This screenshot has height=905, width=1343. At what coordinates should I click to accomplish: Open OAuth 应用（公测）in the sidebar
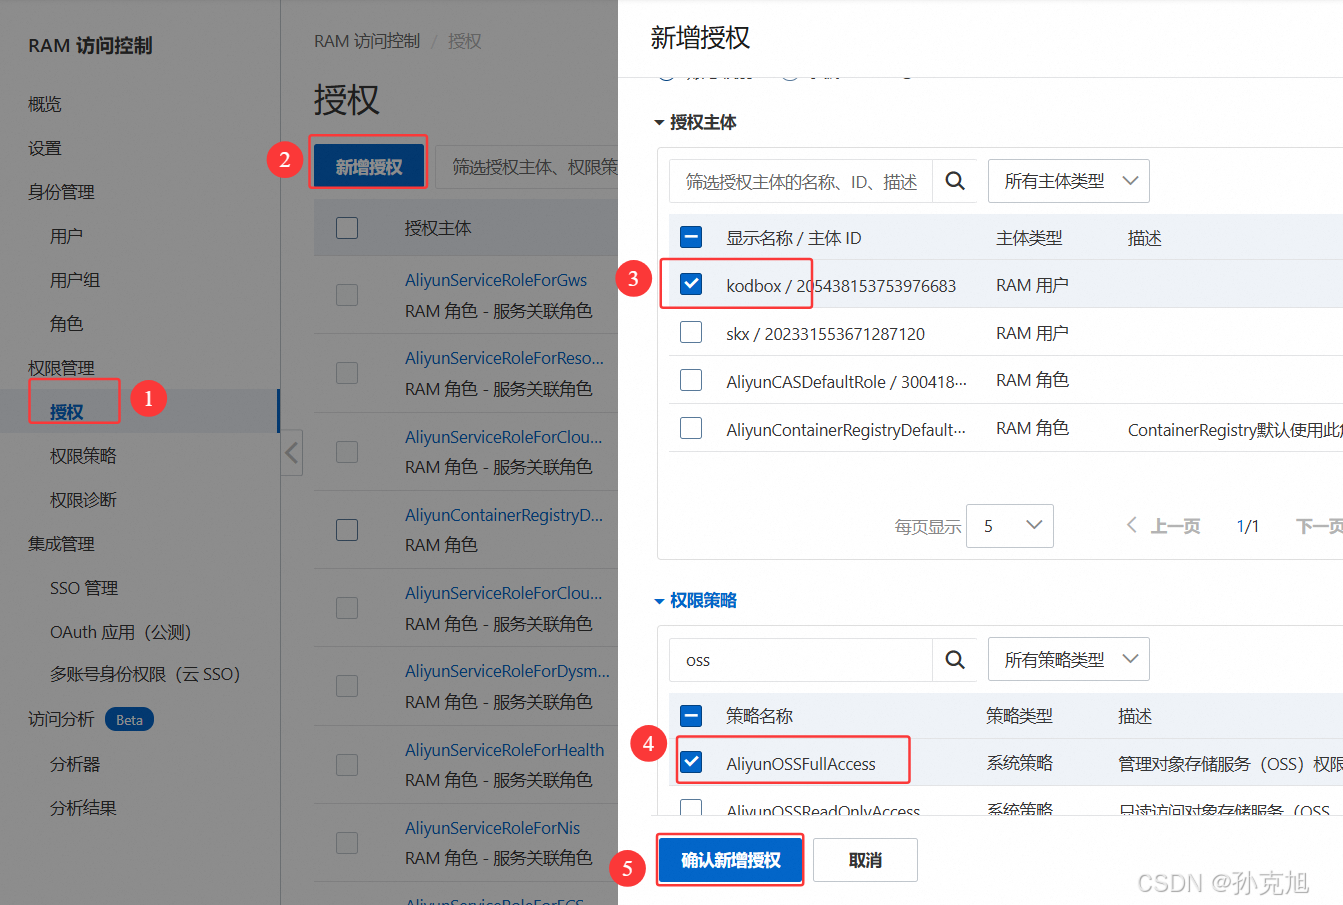120,632
